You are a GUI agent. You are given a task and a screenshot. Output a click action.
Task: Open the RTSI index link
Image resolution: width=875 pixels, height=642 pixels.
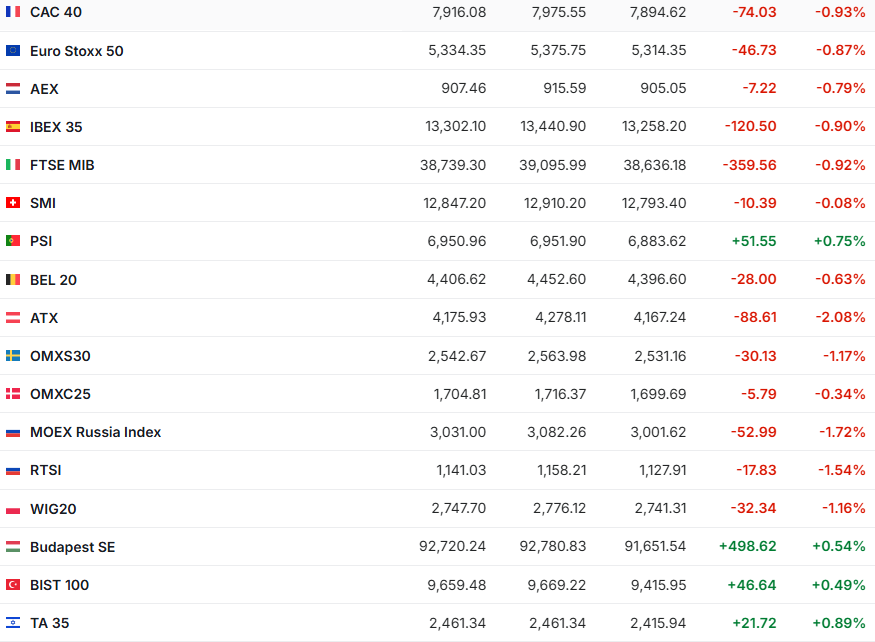46,470
